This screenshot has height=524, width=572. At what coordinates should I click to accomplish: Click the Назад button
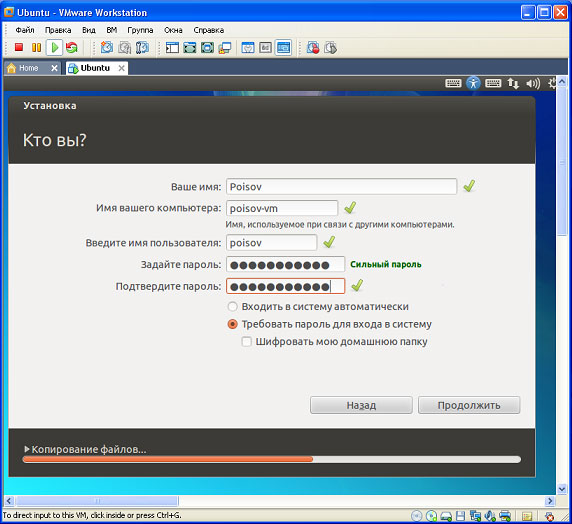361,405
